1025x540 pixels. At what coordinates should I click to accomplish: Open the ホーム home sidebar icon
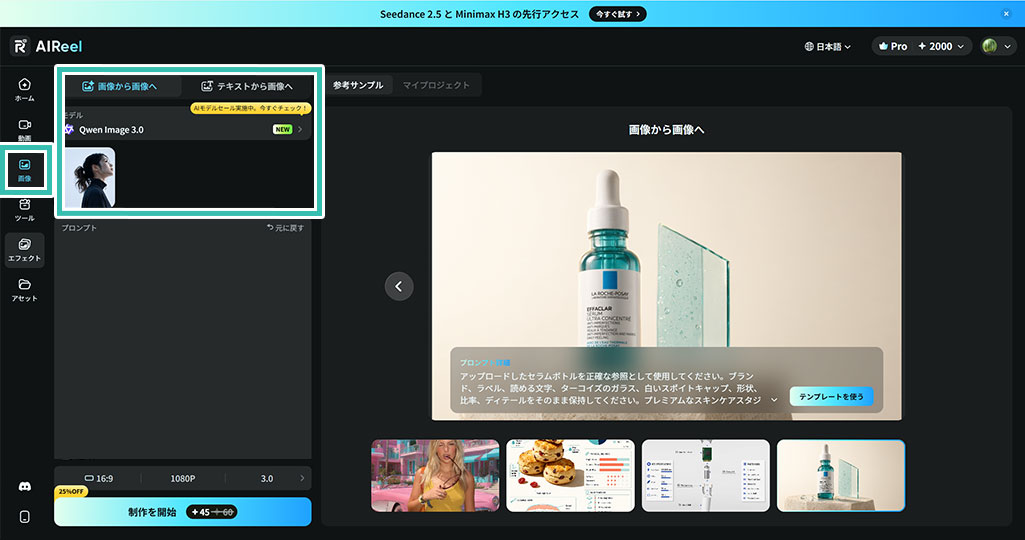[x=24, y=90]
